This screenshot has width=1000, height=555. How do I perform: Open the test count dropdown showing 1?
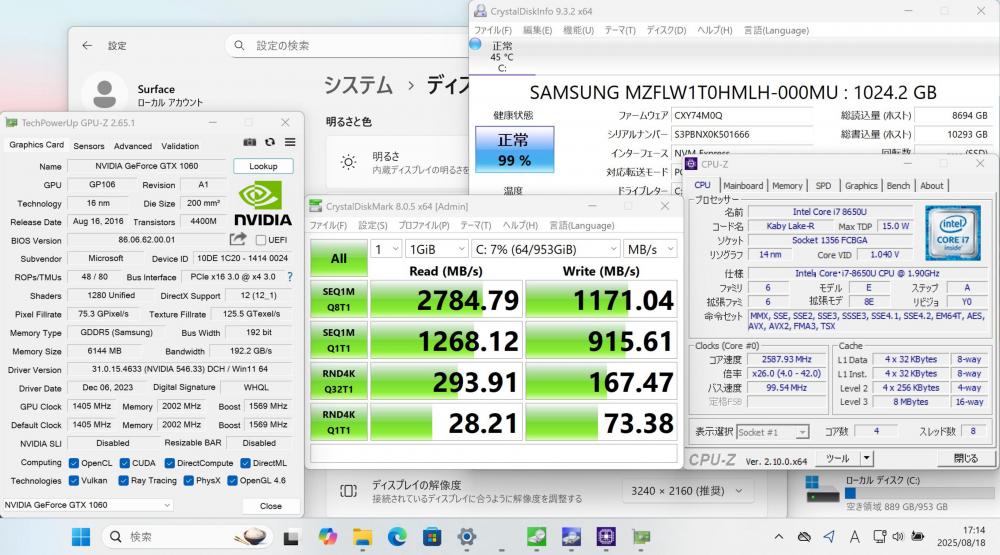tap(386, 249)
